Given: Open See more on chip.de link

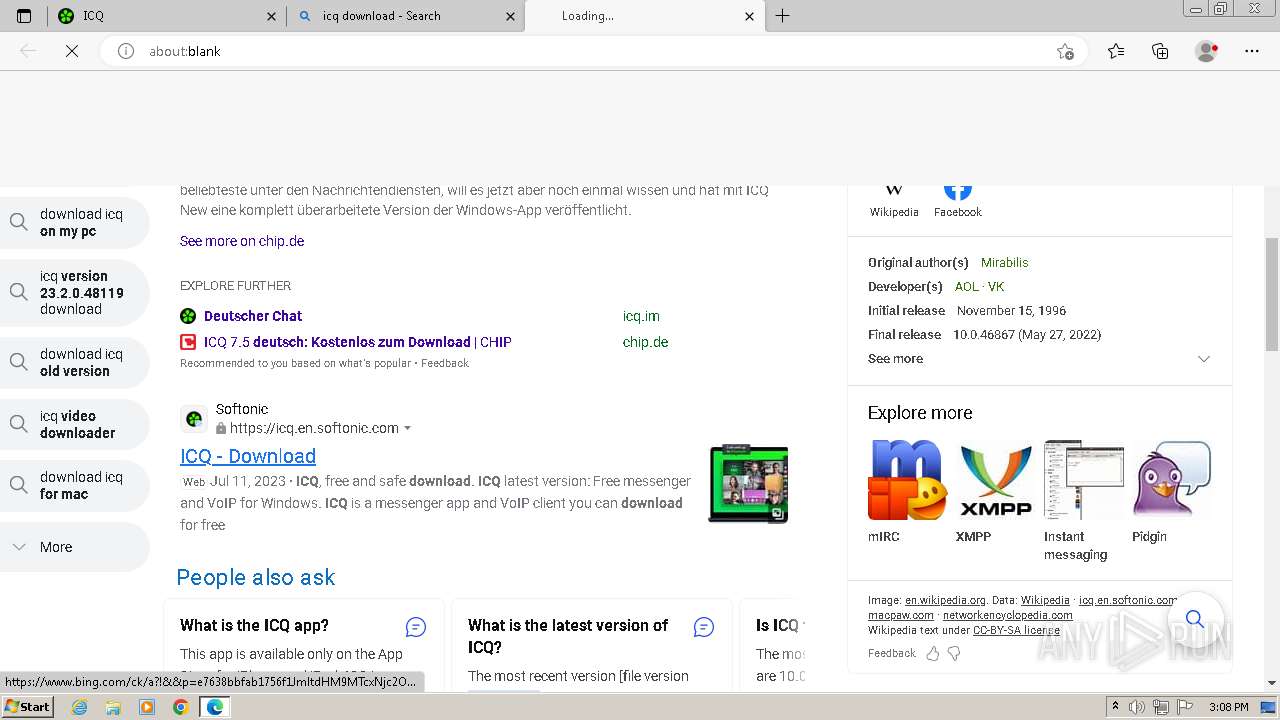Looking at the screenshot, I should tap(242, 241).
